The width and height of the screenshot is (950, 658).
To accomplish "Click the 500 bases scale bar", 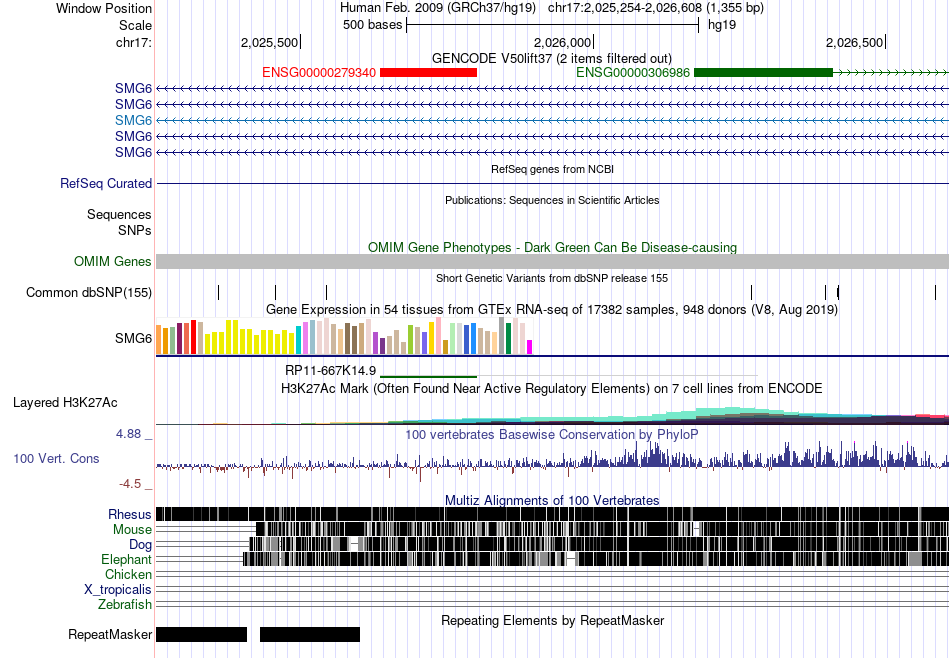I will [x=553, y=25].
